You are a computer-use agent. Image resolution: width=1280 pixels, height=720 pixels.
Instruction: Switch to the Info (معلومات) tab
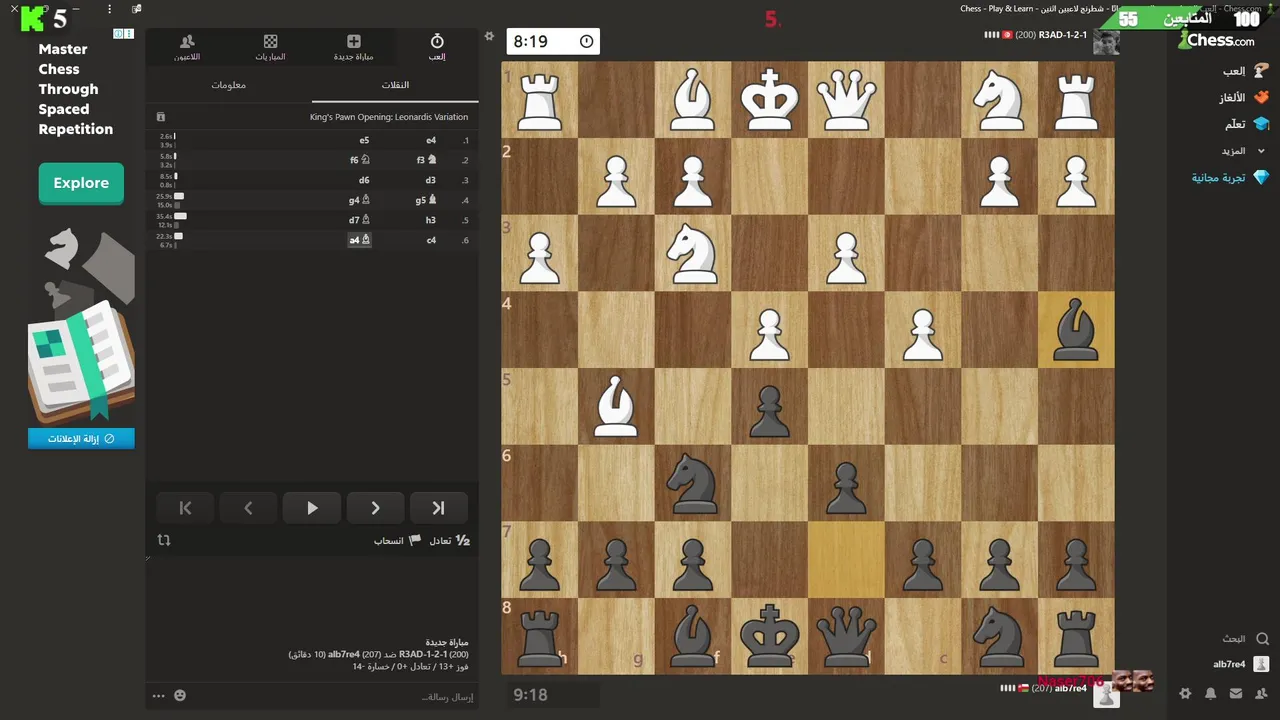click(228, 85)
